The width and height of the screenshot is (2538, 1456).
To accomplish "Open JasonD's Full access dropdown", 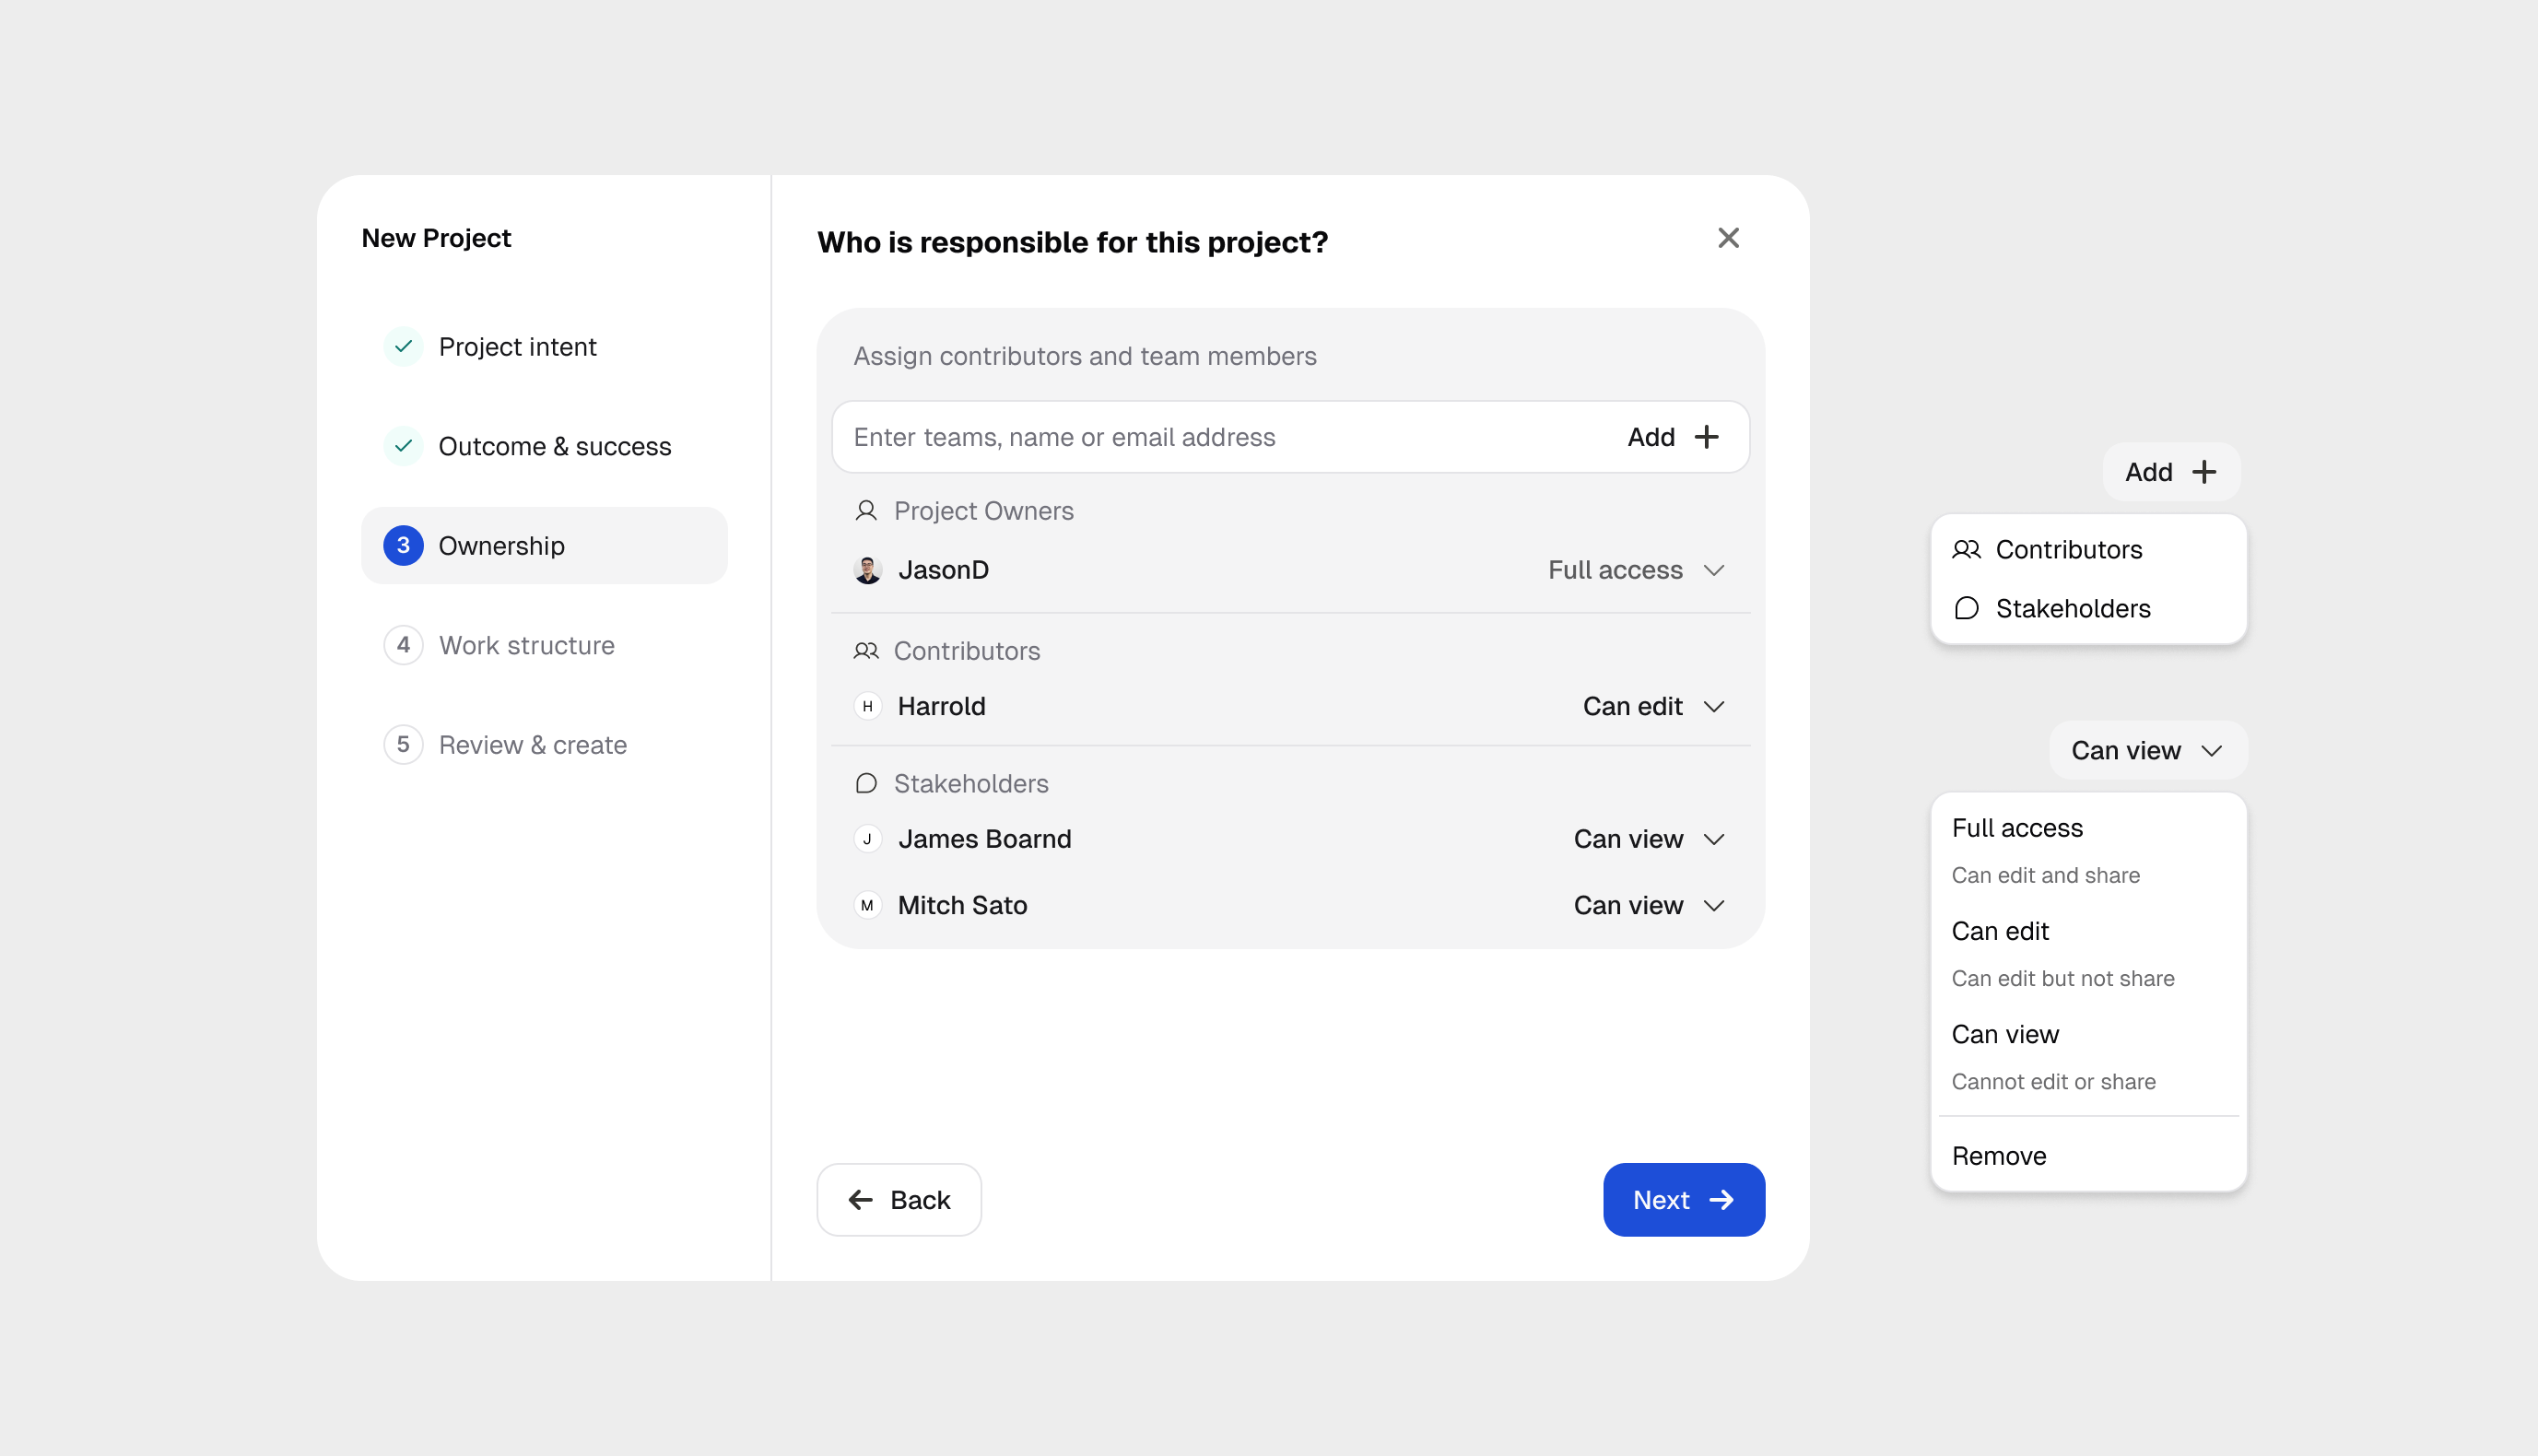I will point(1637,570).
